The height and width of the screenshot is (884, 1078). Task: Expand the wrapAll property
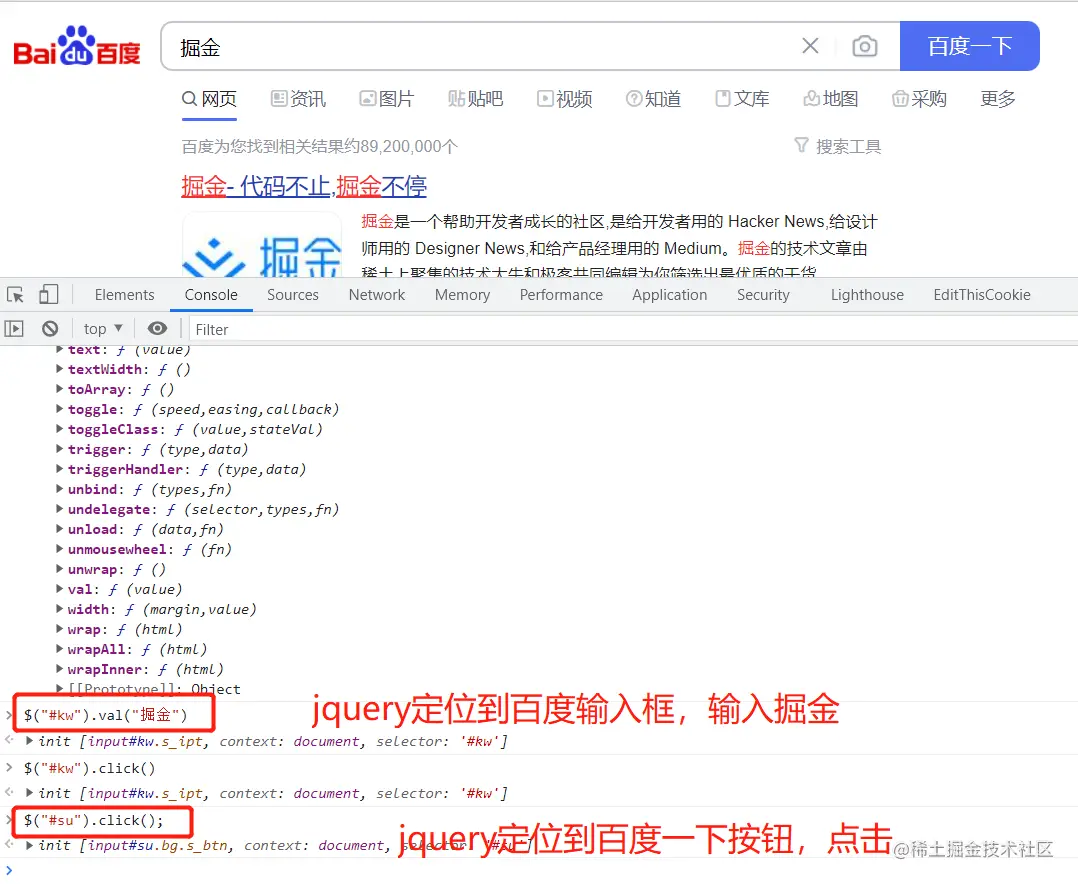click(60, 648)
